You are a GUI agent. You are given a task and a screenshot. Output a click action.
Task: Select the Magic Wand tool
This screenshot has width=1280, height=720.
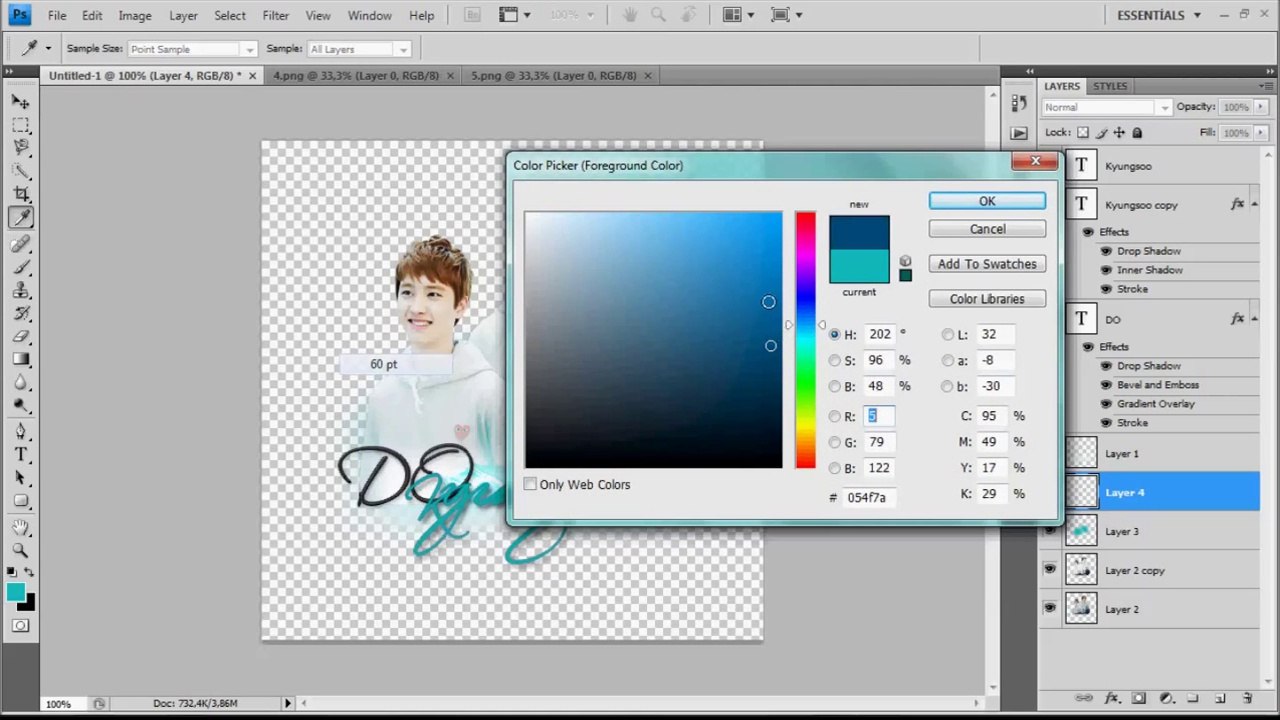21,170
